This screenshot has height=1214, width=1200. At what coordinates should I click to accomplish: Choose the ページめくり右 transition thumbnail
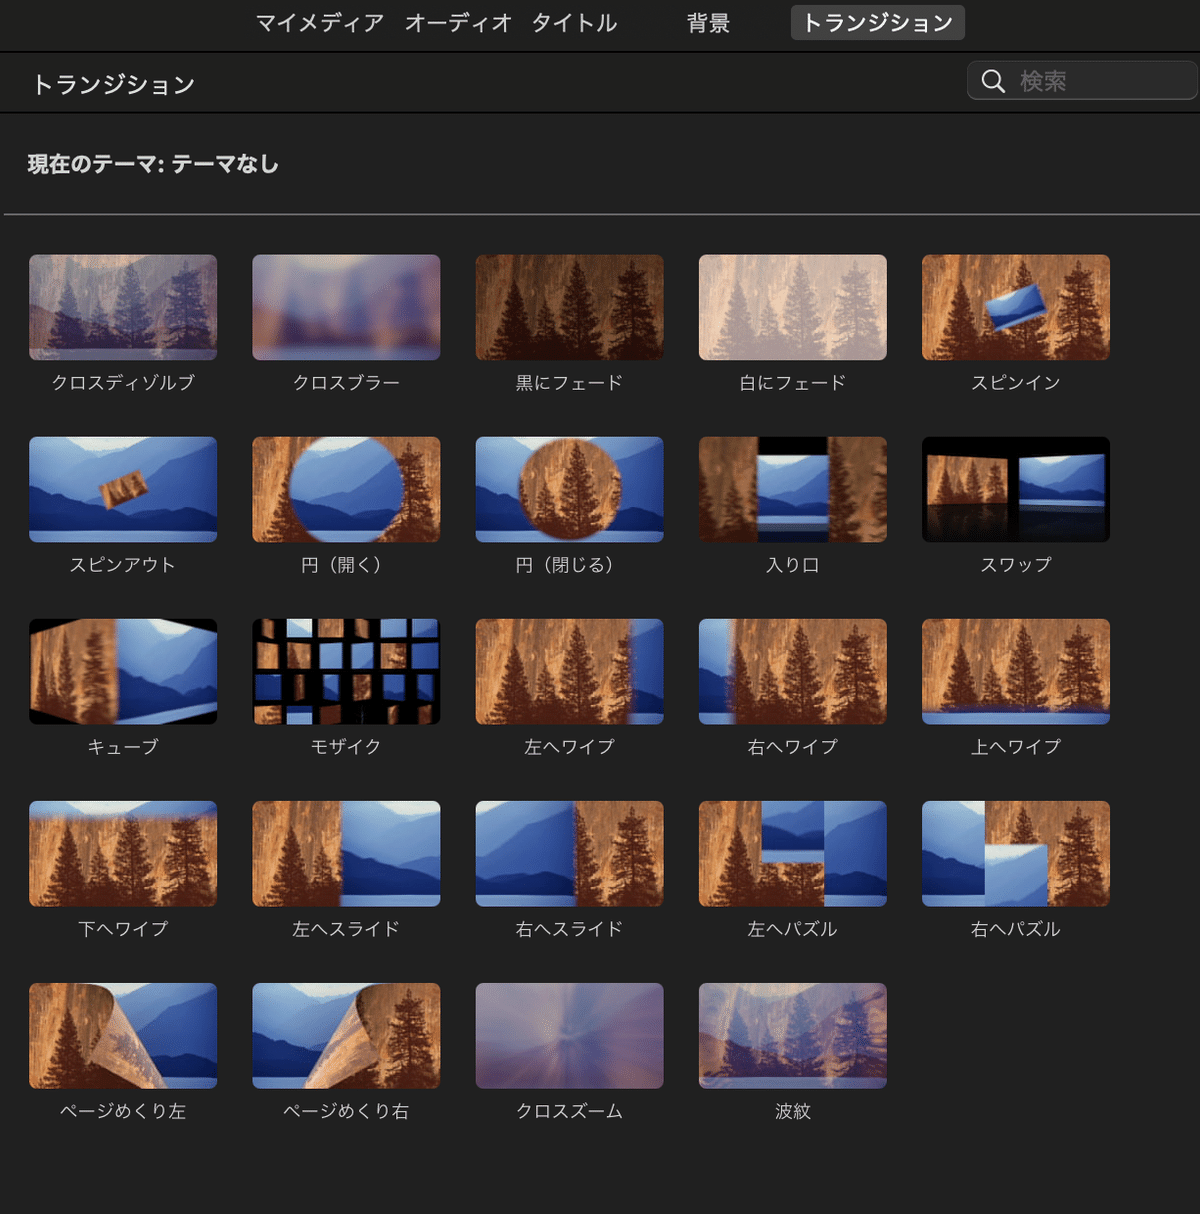click(346, 1035)
